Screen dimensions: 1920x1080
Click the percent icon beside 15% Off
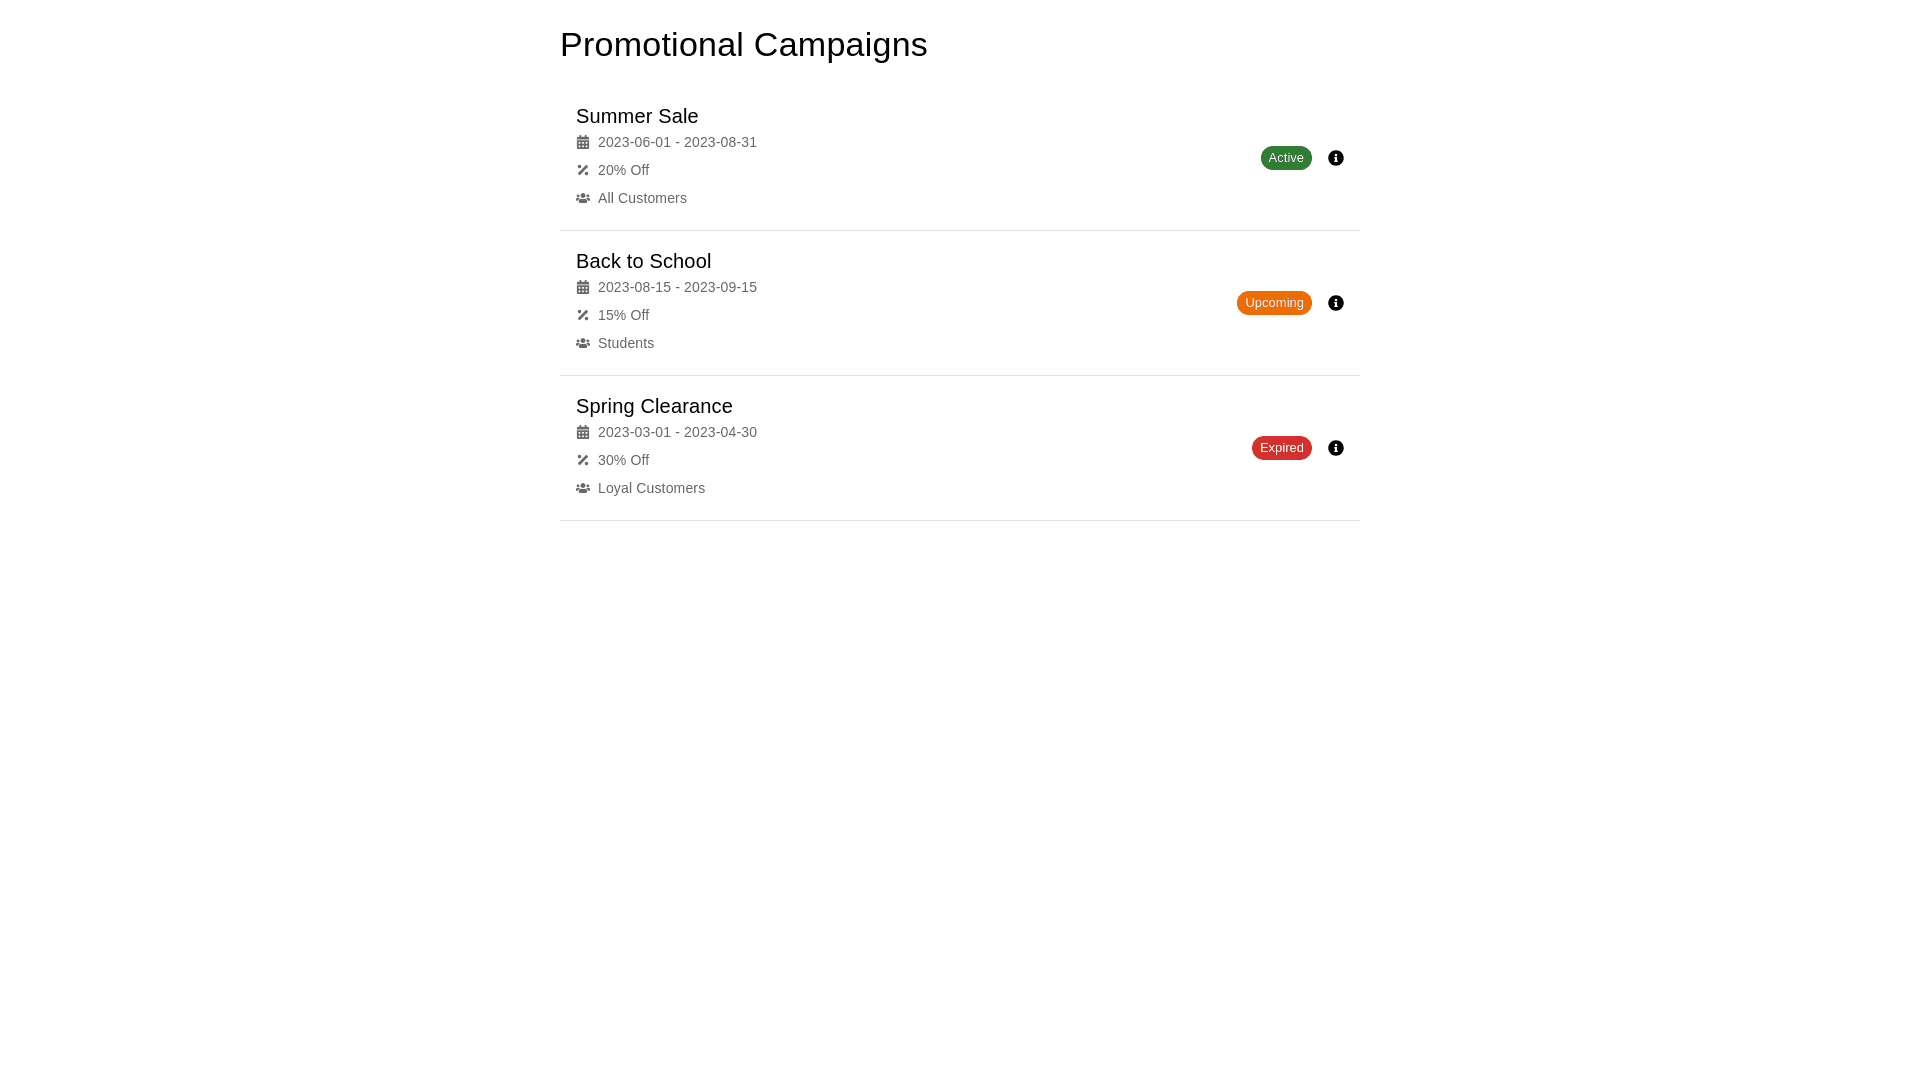pos(583,315)
